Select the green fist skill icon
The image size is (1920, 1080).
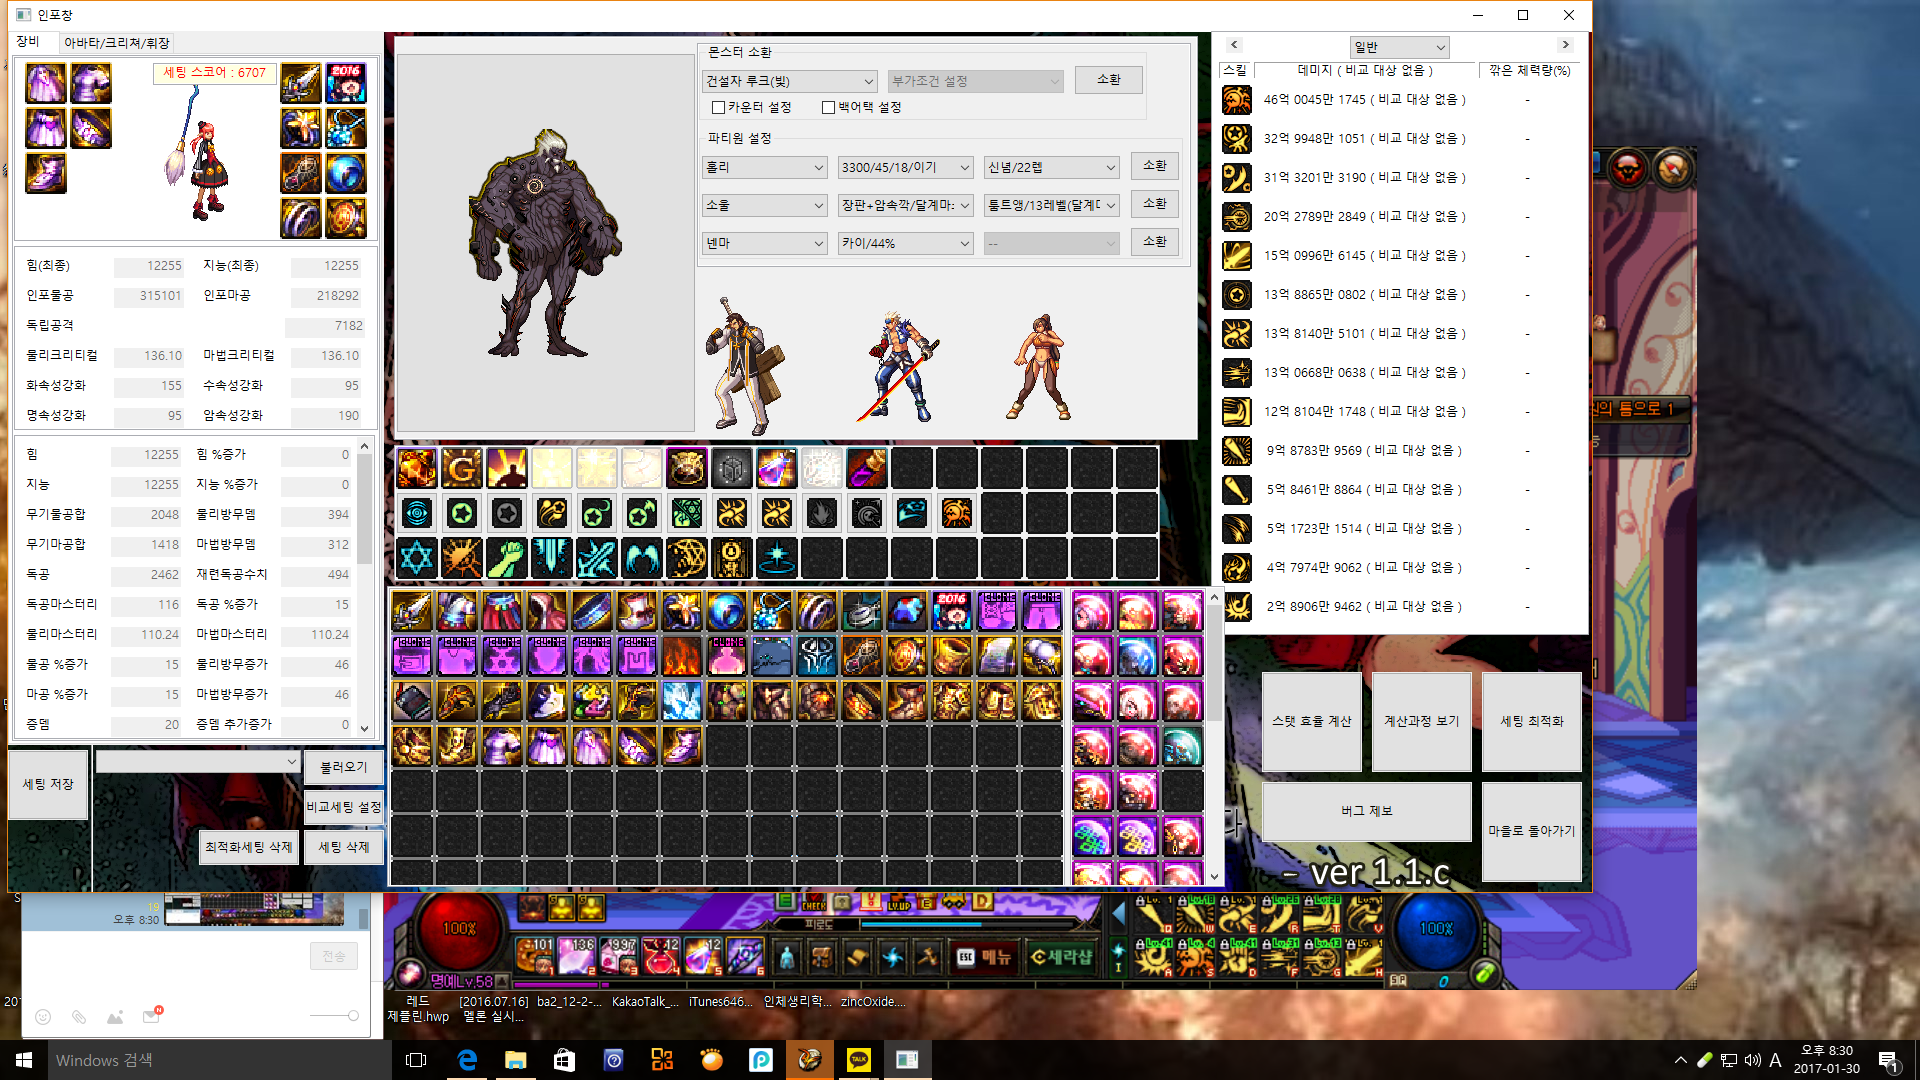click(506, 558)
